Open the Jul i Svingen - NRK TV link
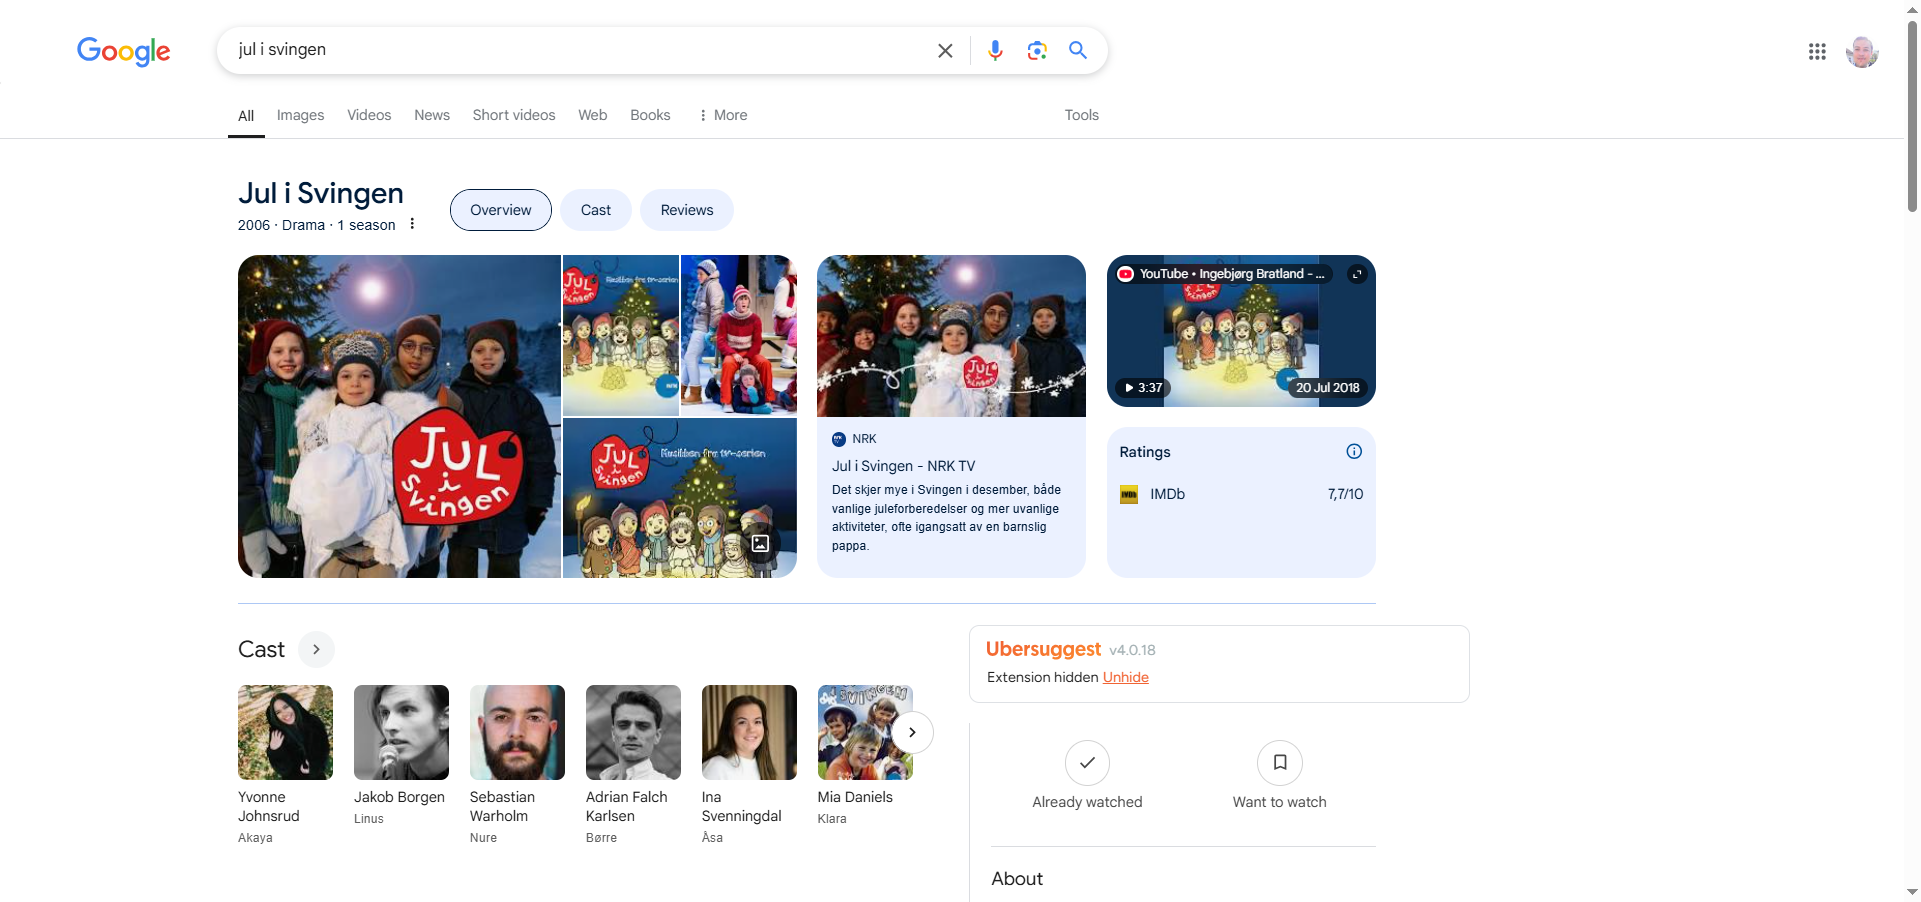Image resolution: width=1921 pixels, height=902 pixels. click(902, 466)
